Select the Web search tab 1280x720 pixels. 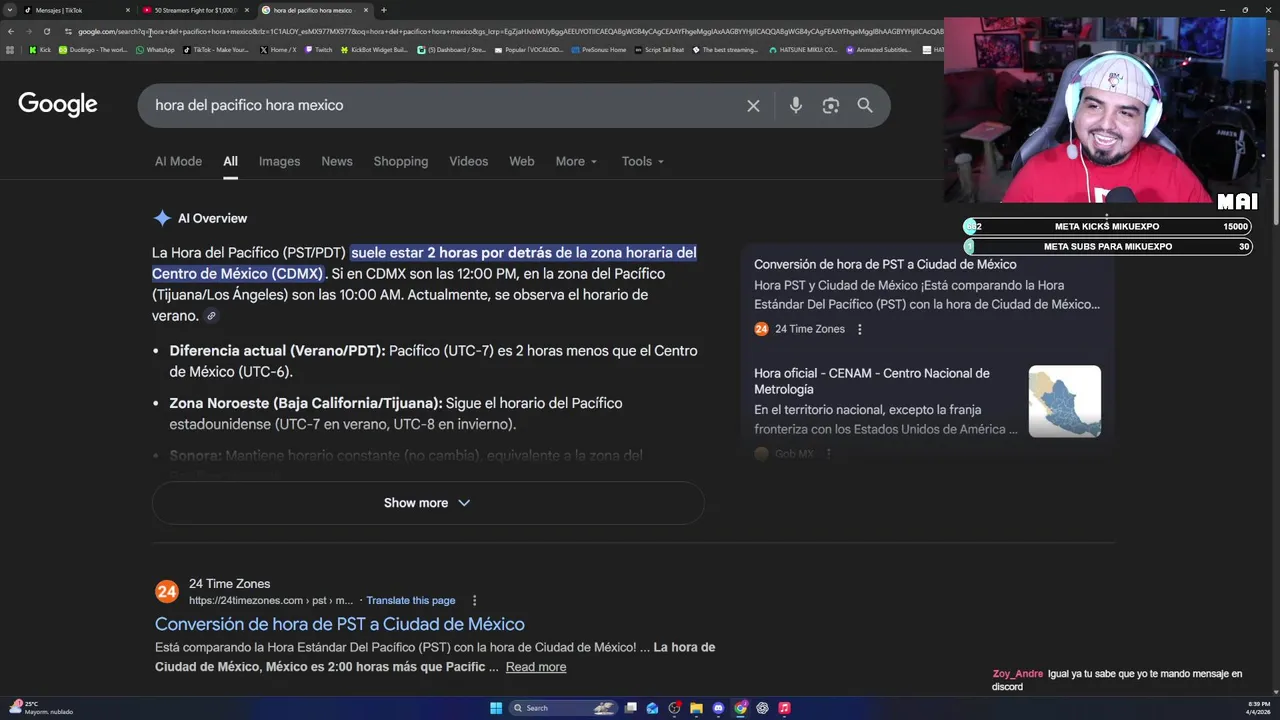pos(522,161)
